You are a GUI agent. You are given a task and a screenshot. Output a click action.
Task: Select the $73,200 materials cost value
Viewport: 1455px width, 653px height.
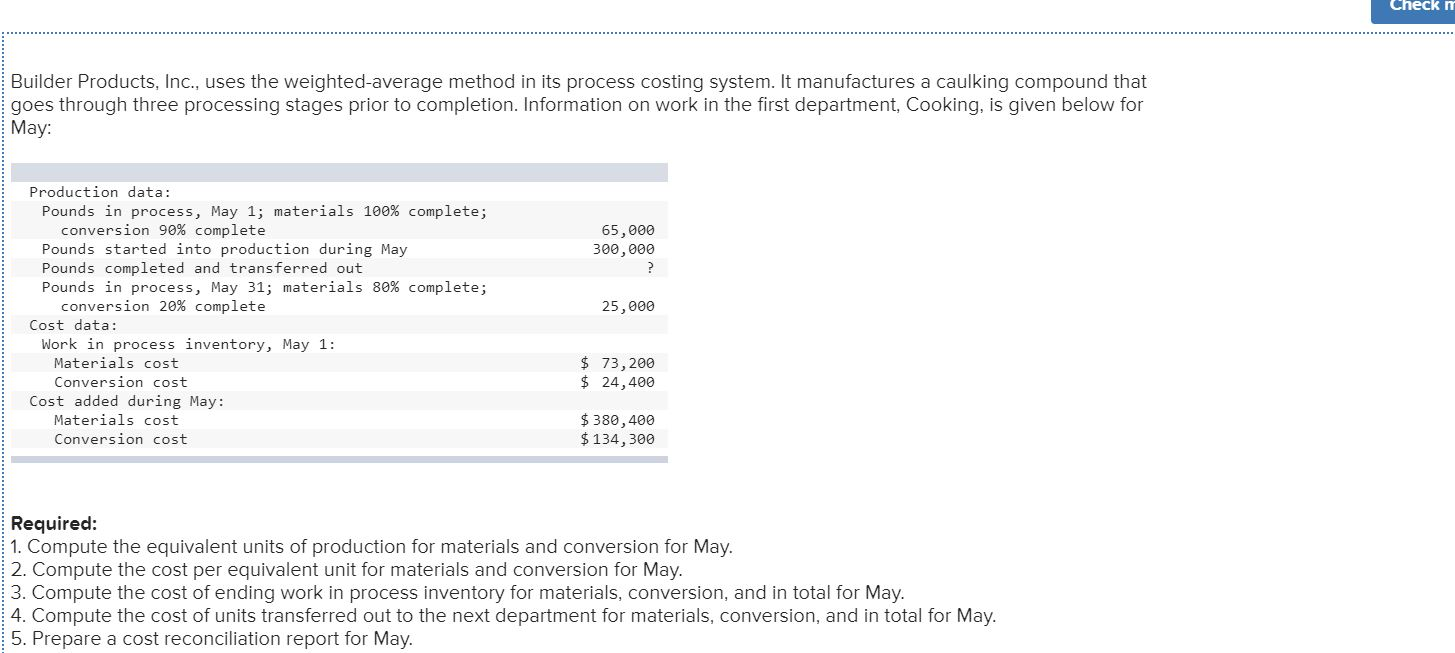(616, 362)
